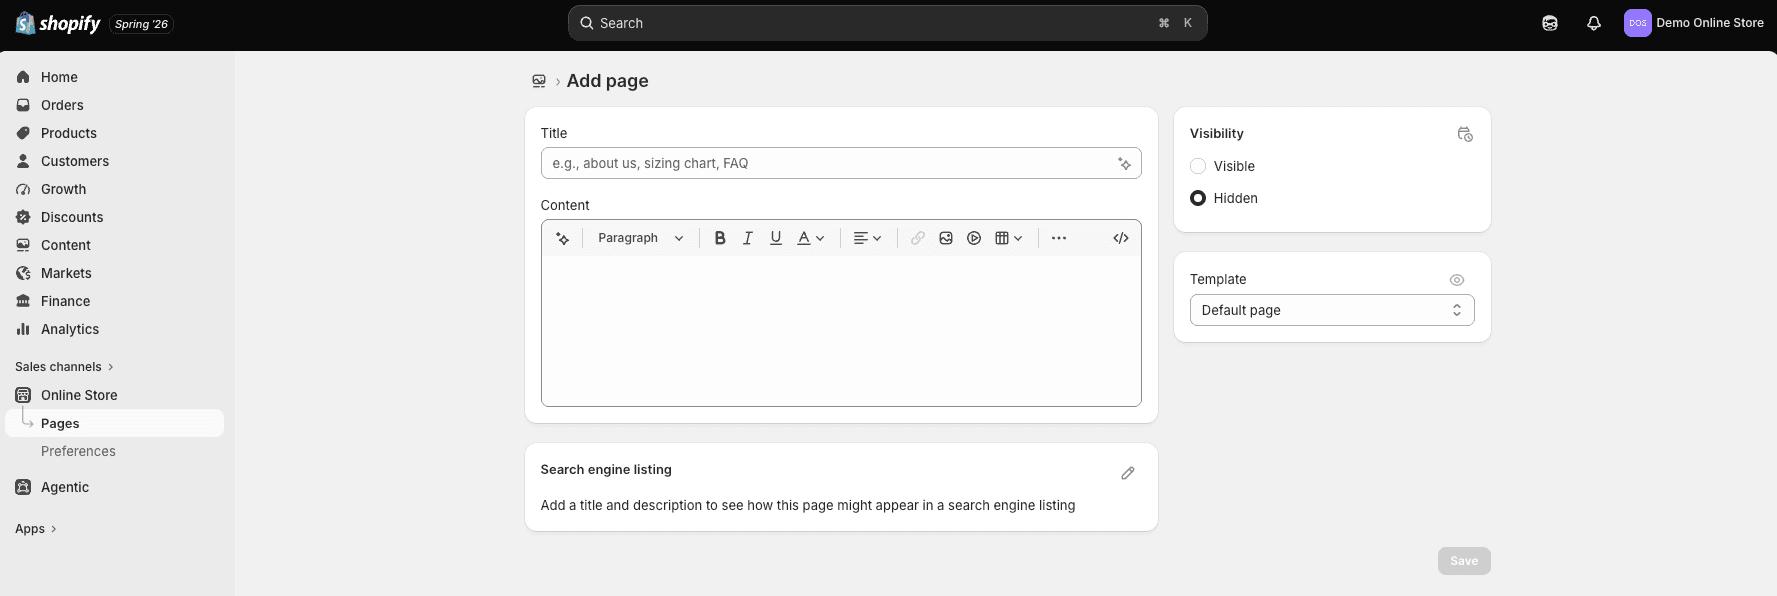Toggle bold formatting
This screenshot has height=596, width=1777.
coord(720,238)
